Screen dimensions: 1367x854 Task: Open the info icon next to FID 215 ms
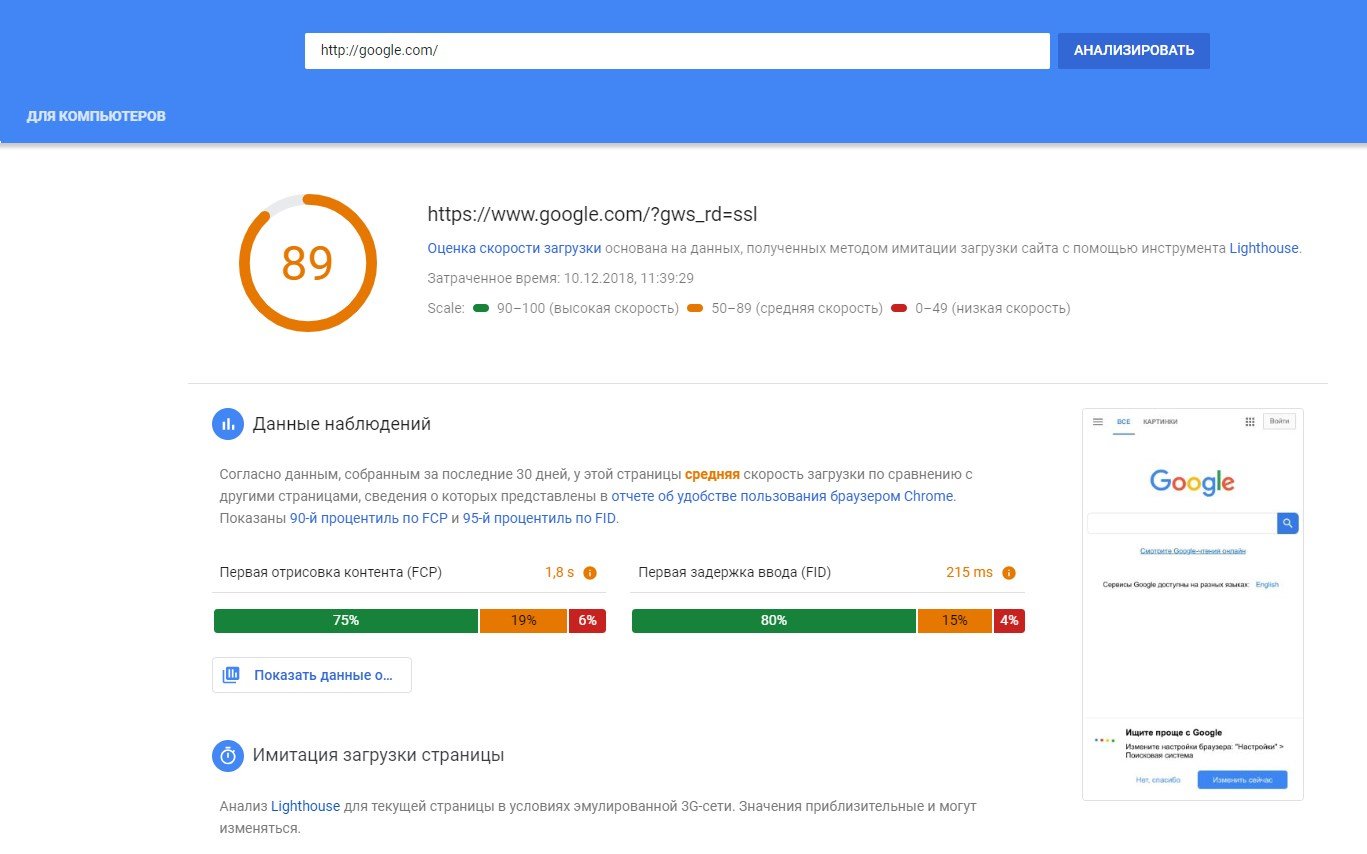pyautogui.click(x=1009, y=573)
